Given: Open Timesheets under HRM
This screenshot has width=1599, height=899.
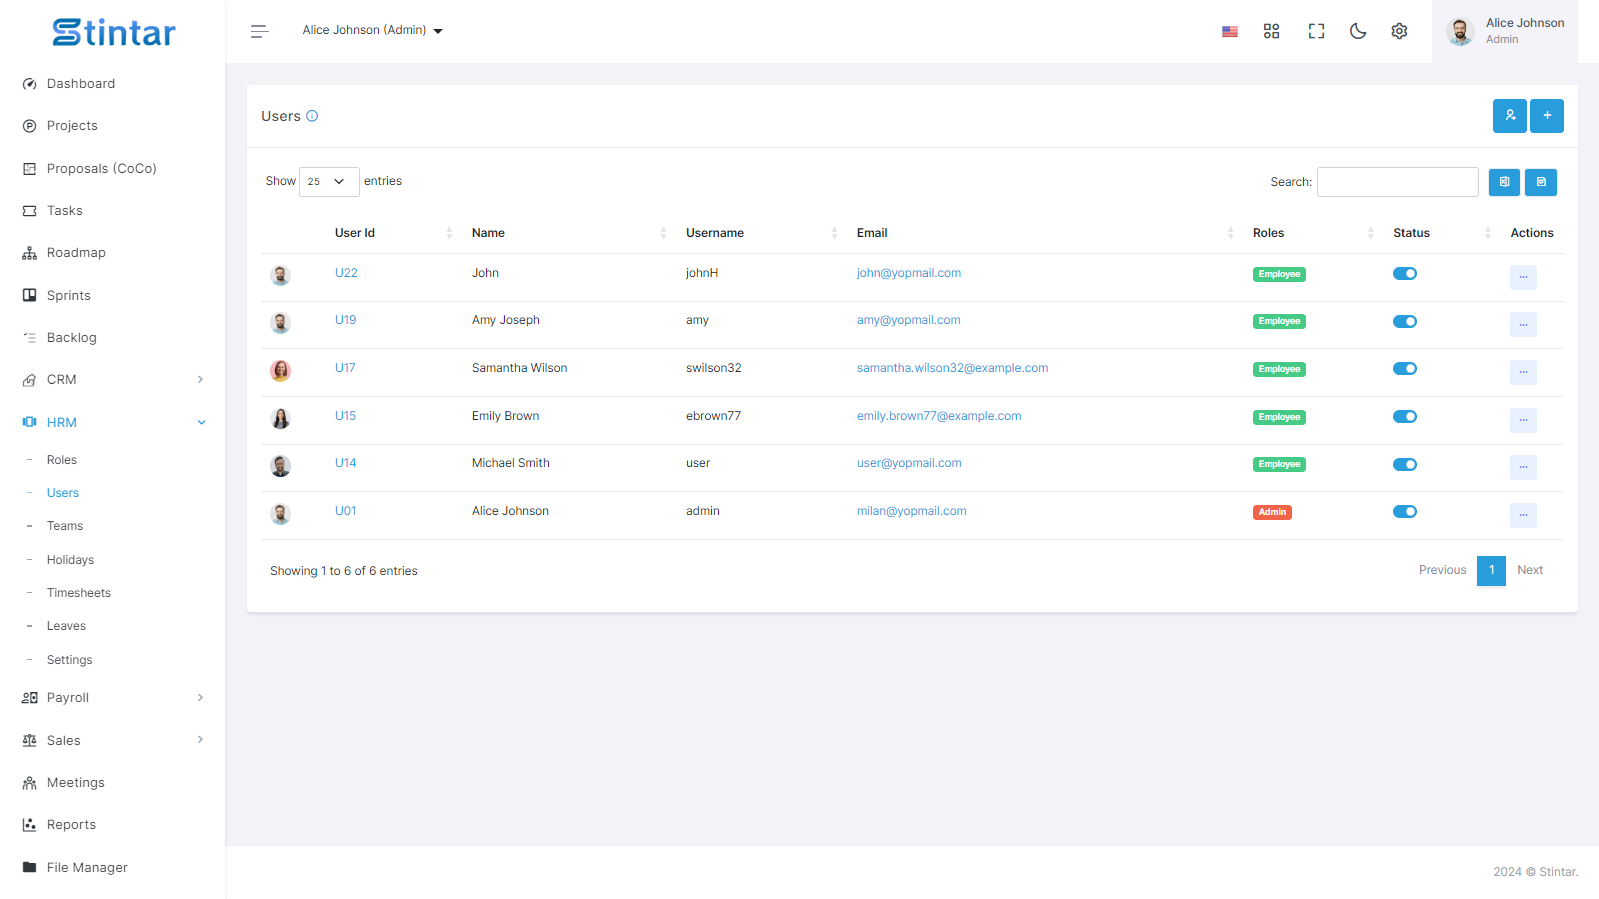Looking at the screenshot, I should coord(79,593).
